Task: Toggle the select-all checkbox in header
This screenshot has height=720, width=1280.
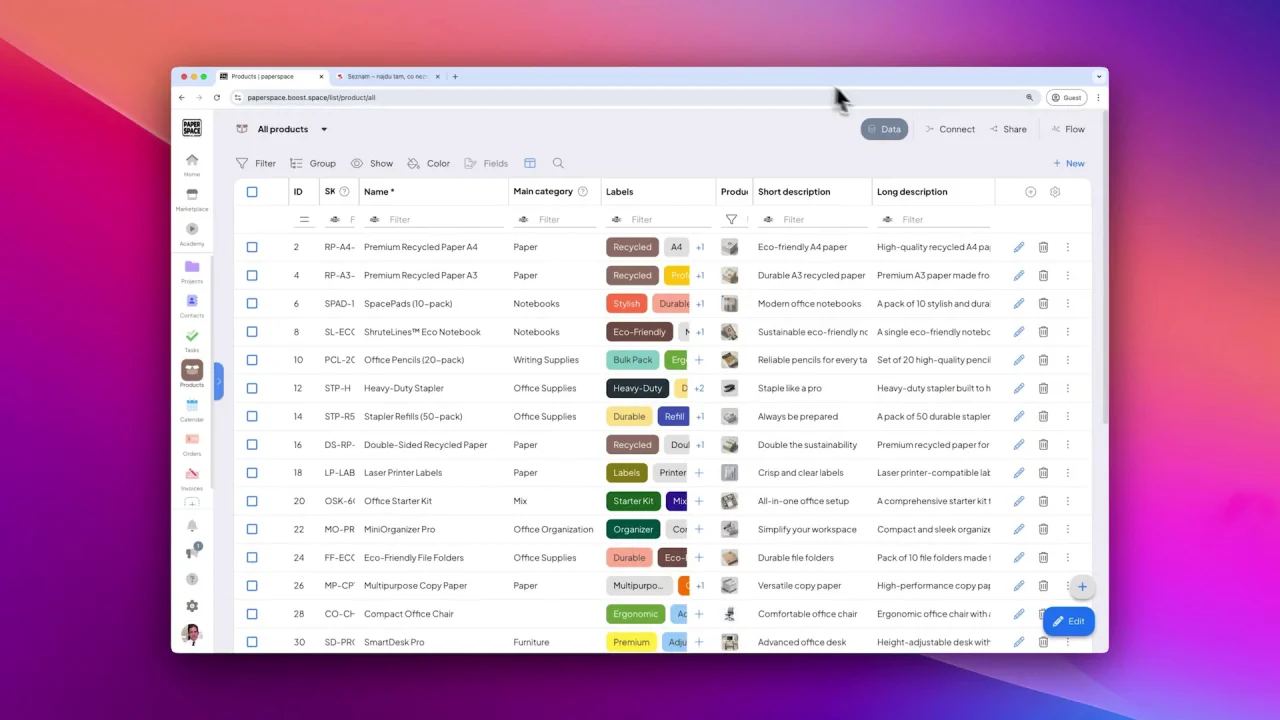Action: (x=252, y=192)
